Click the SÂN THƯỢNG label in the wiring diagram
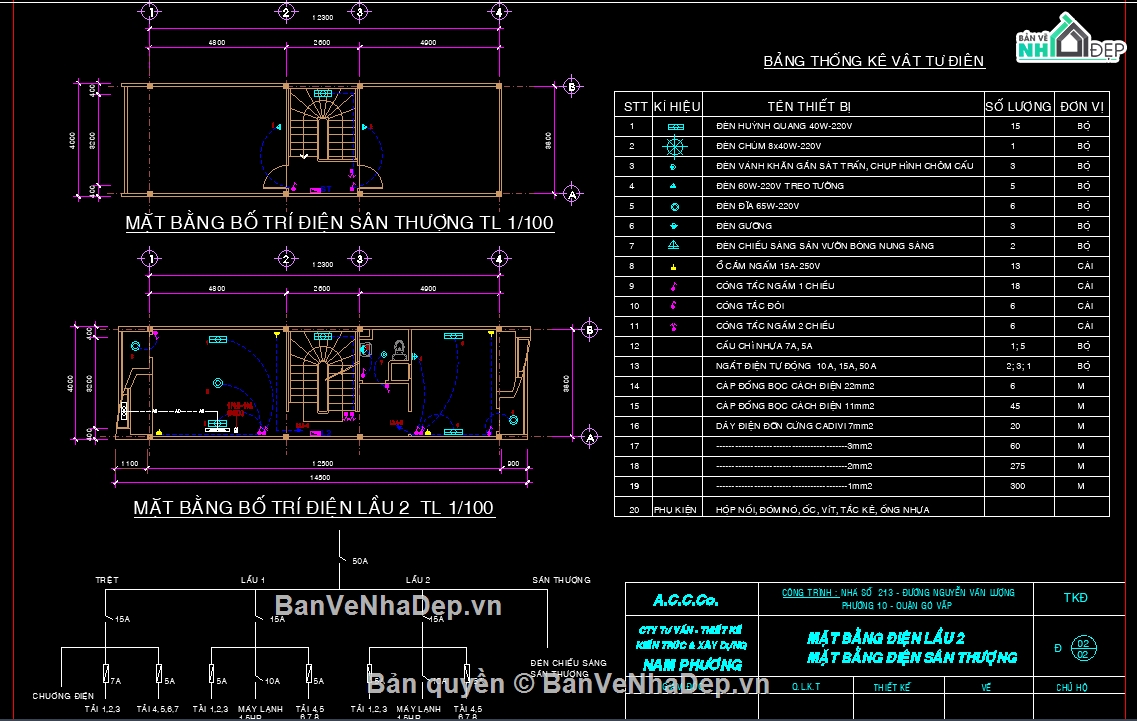This screenshot has height=721, width=1137. tap(561, 580)
